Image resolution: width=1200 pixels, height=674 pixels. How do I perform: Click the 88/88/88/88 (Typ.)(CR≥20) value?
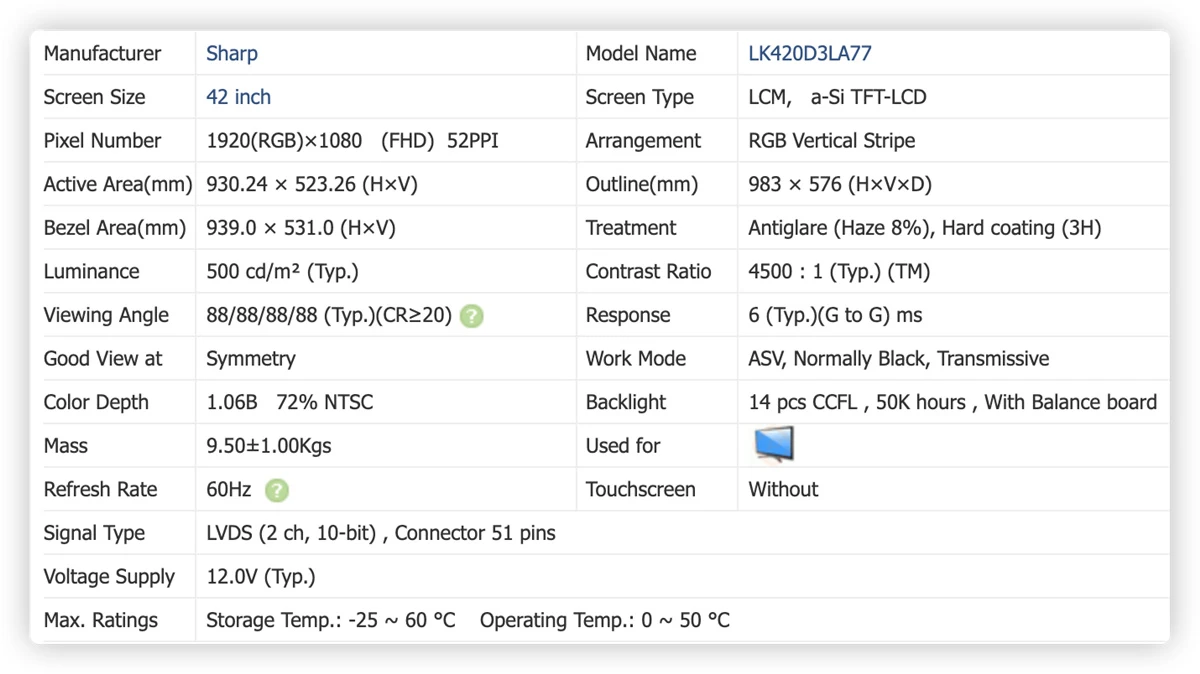tap(329, 315)
